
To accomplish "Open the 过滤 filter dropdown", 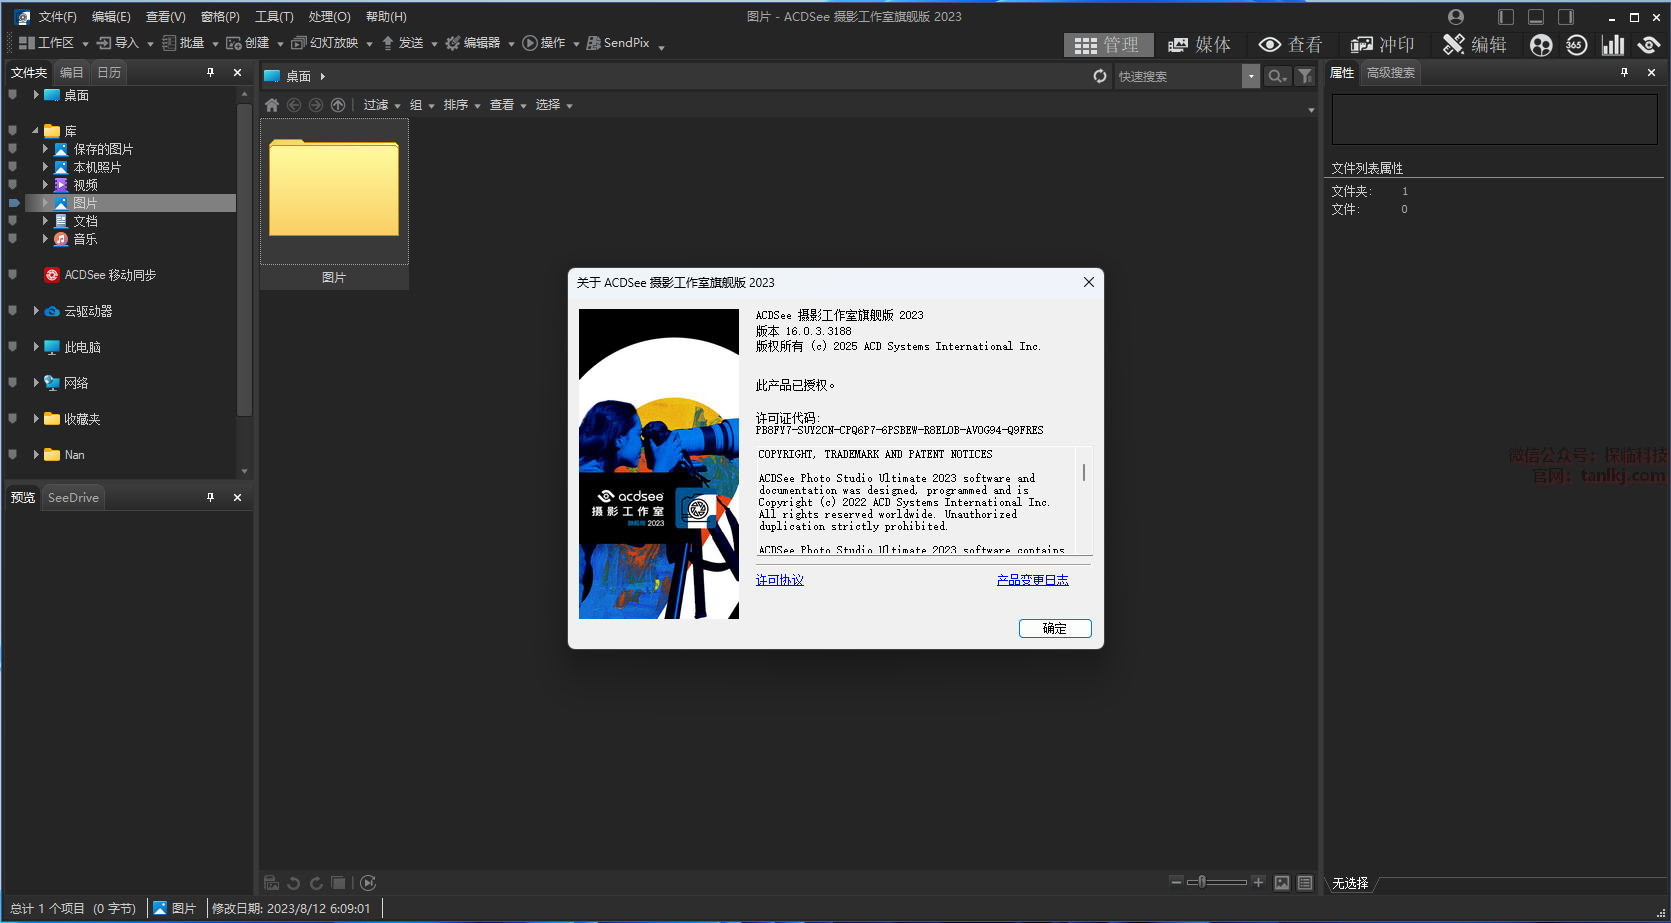I will tap(381, 105).
